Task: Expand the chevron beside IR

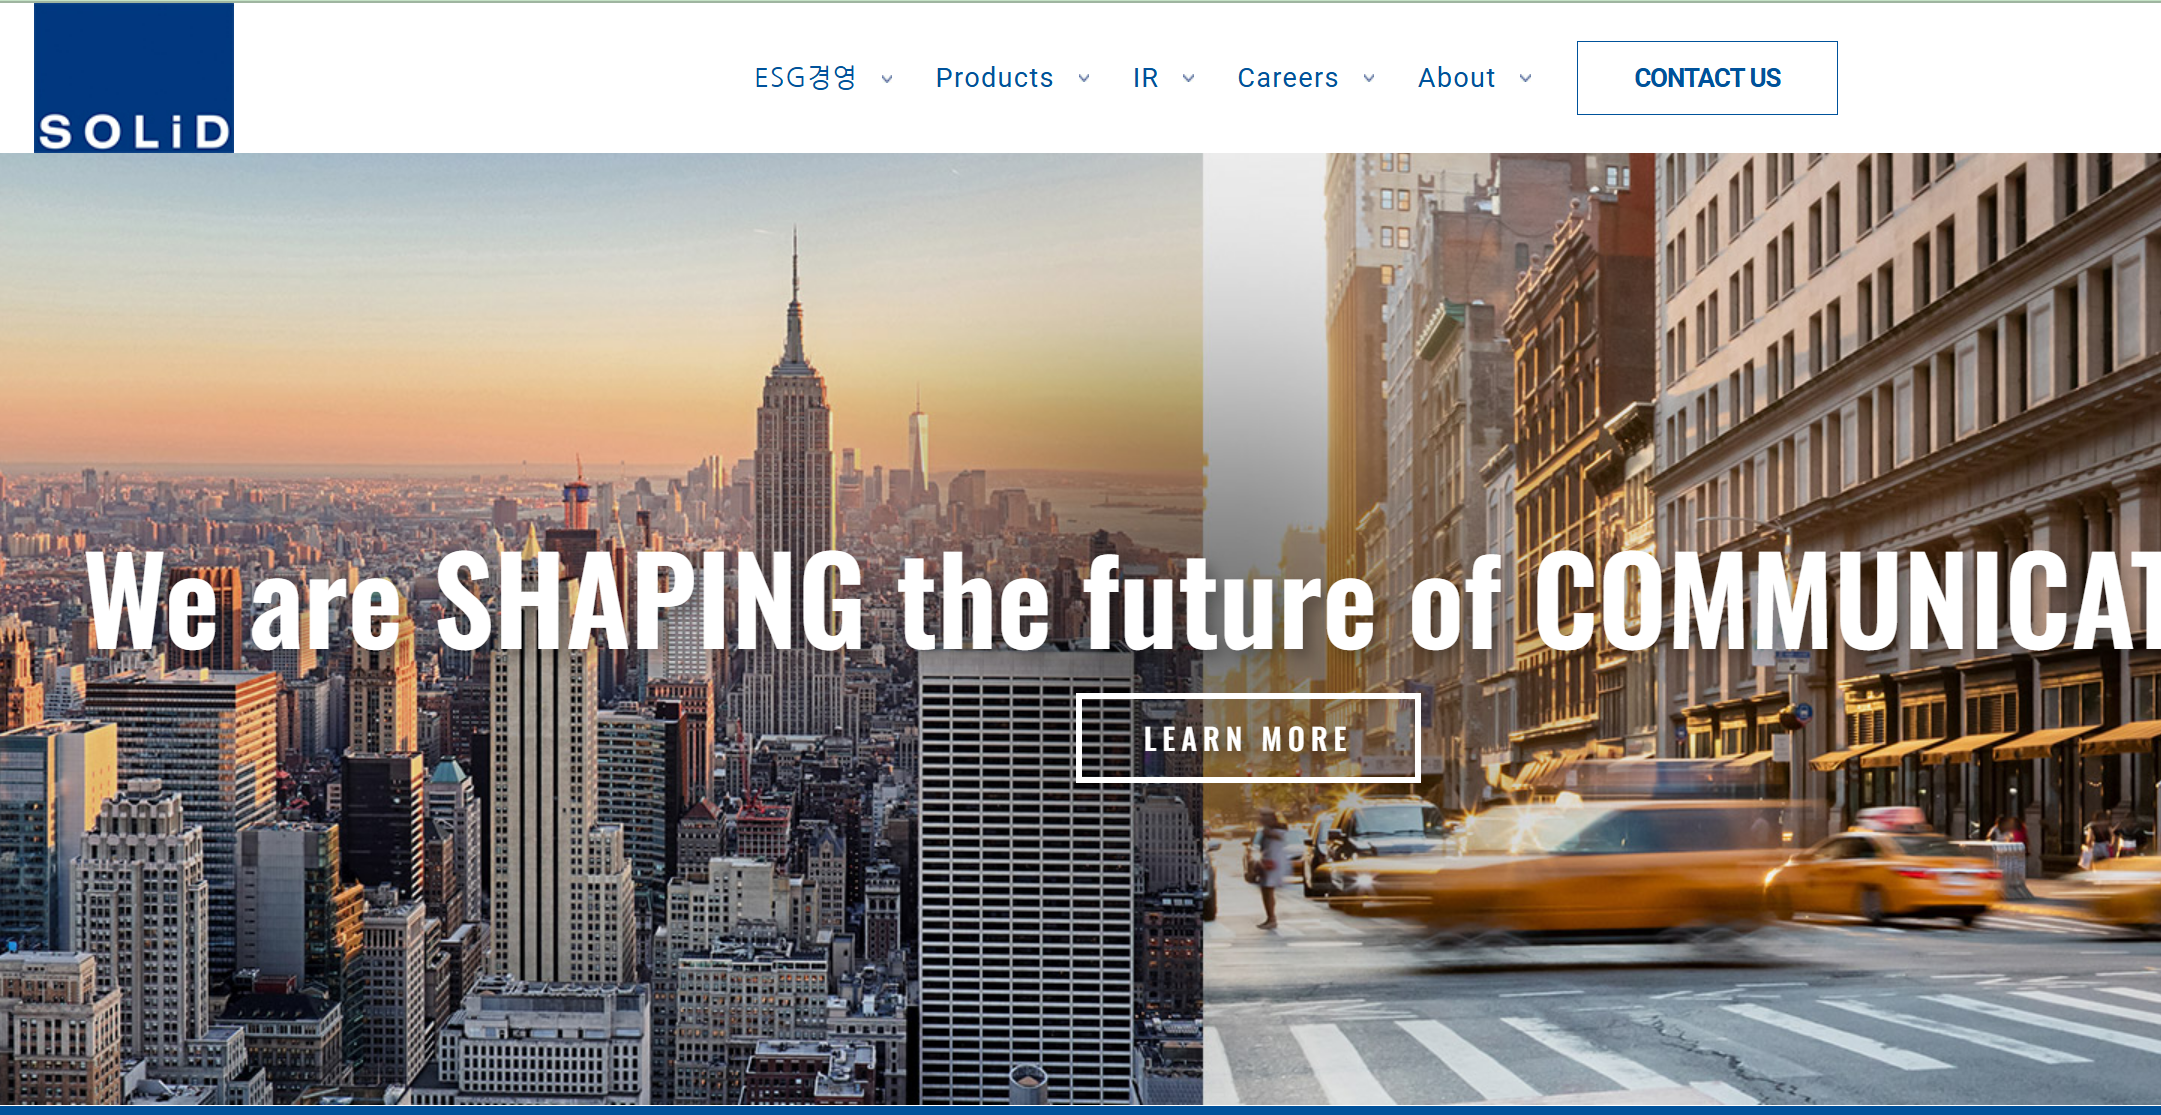Action: pos(1189,79)
